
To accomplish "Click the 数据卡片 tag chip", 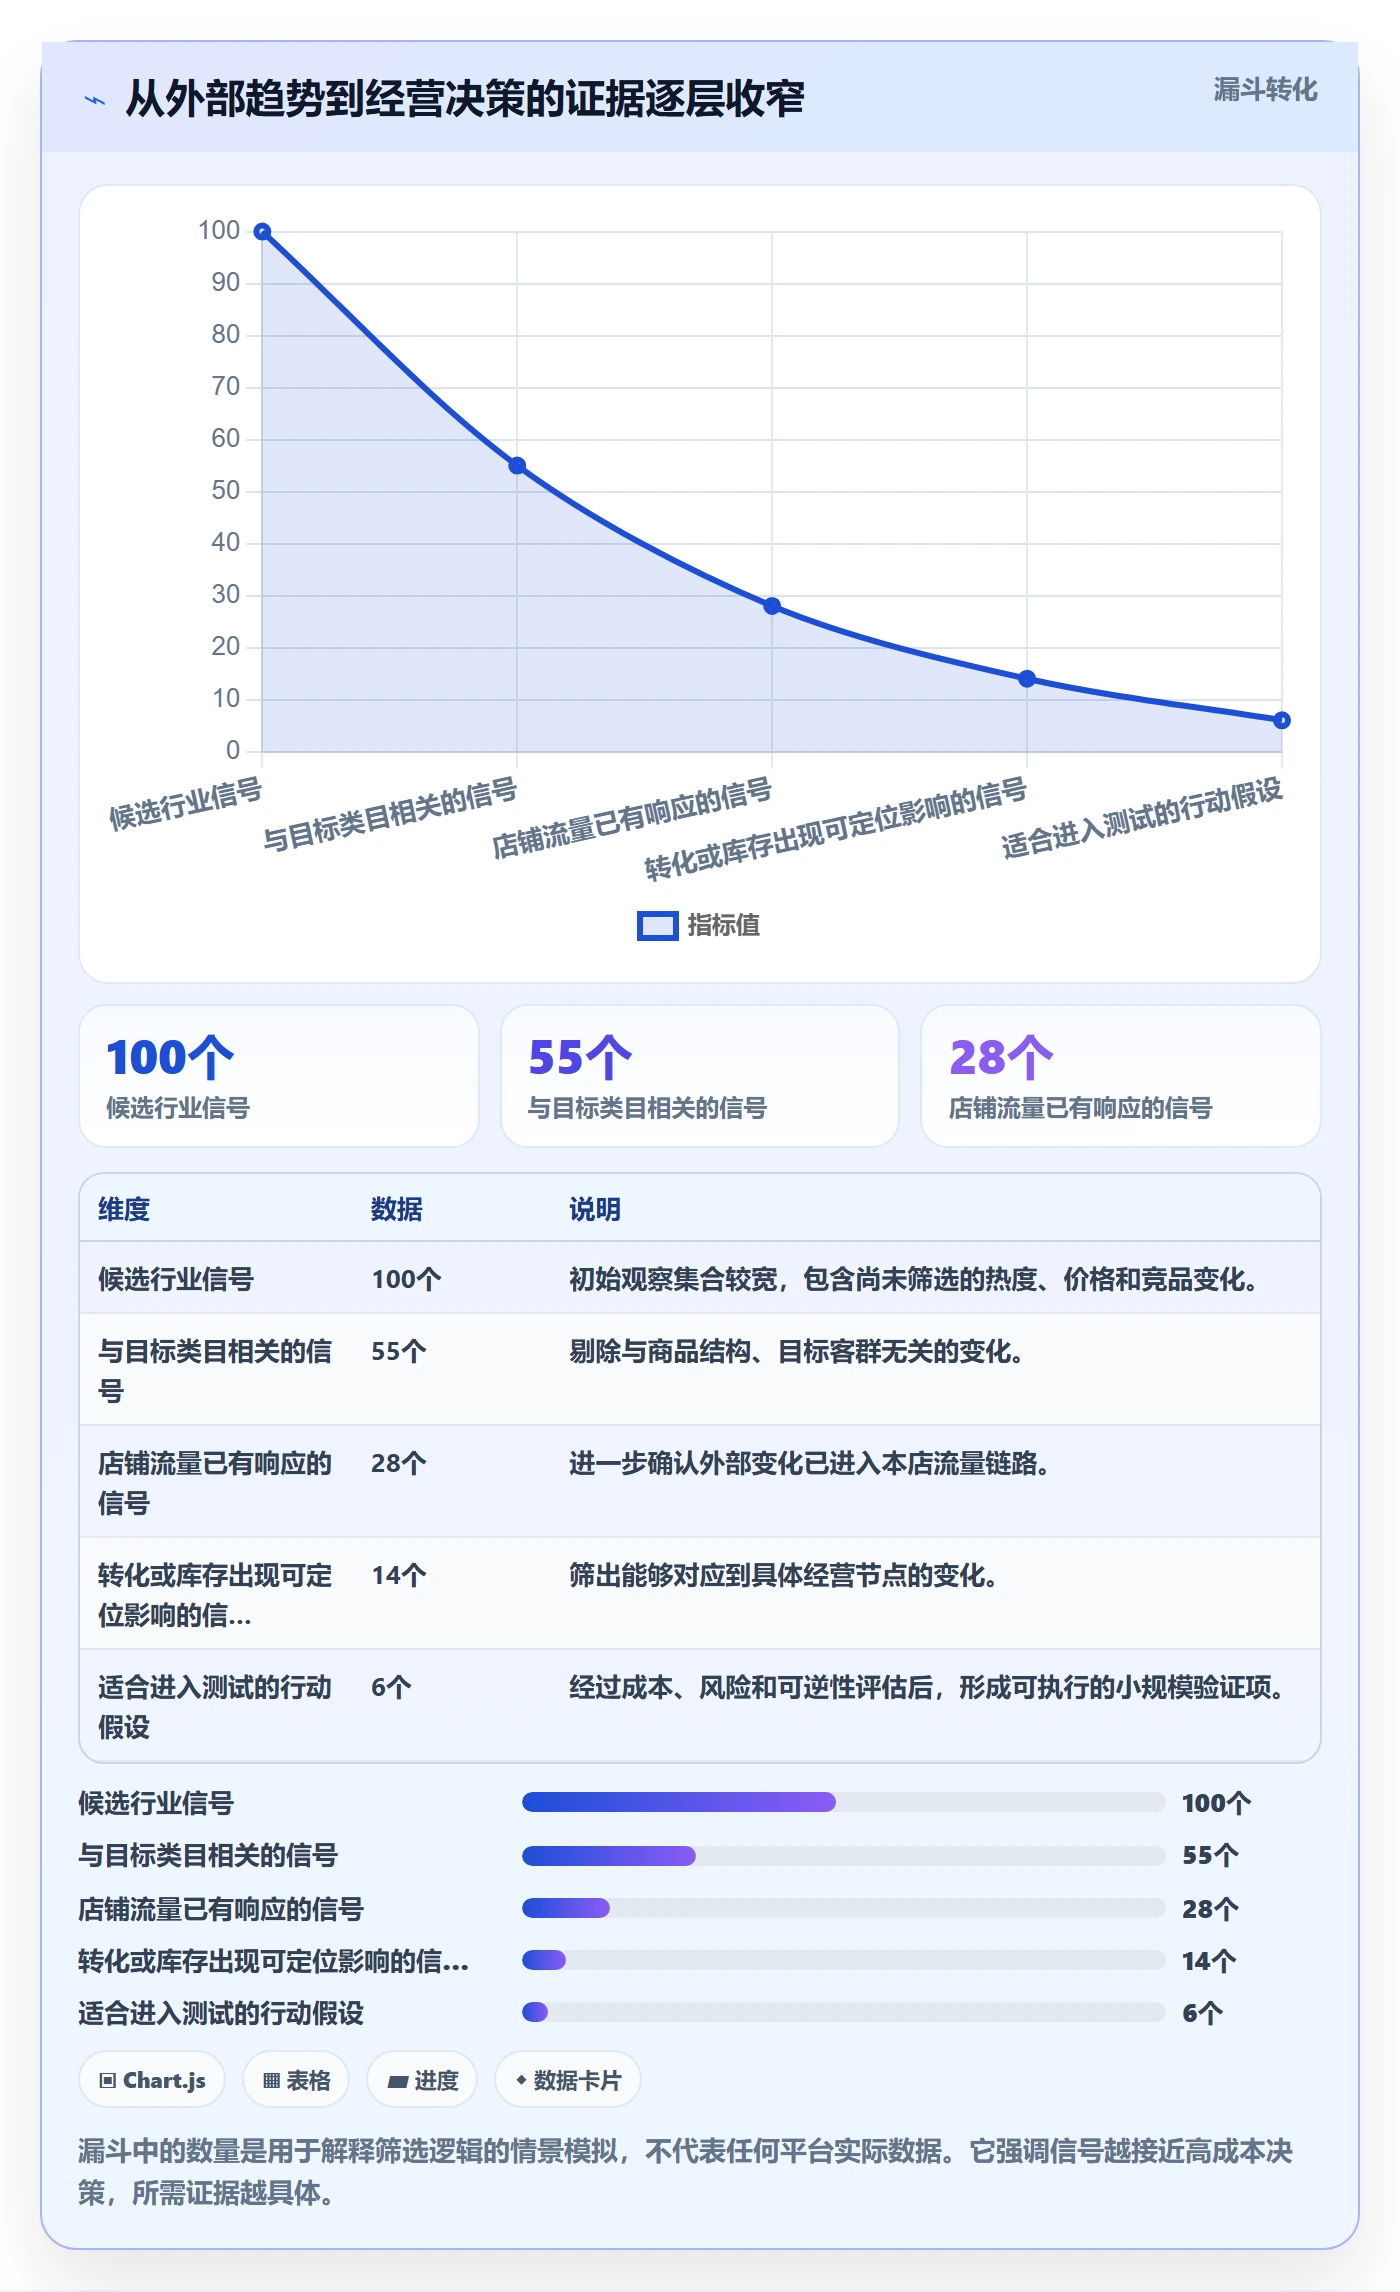I will (568, 2080).
